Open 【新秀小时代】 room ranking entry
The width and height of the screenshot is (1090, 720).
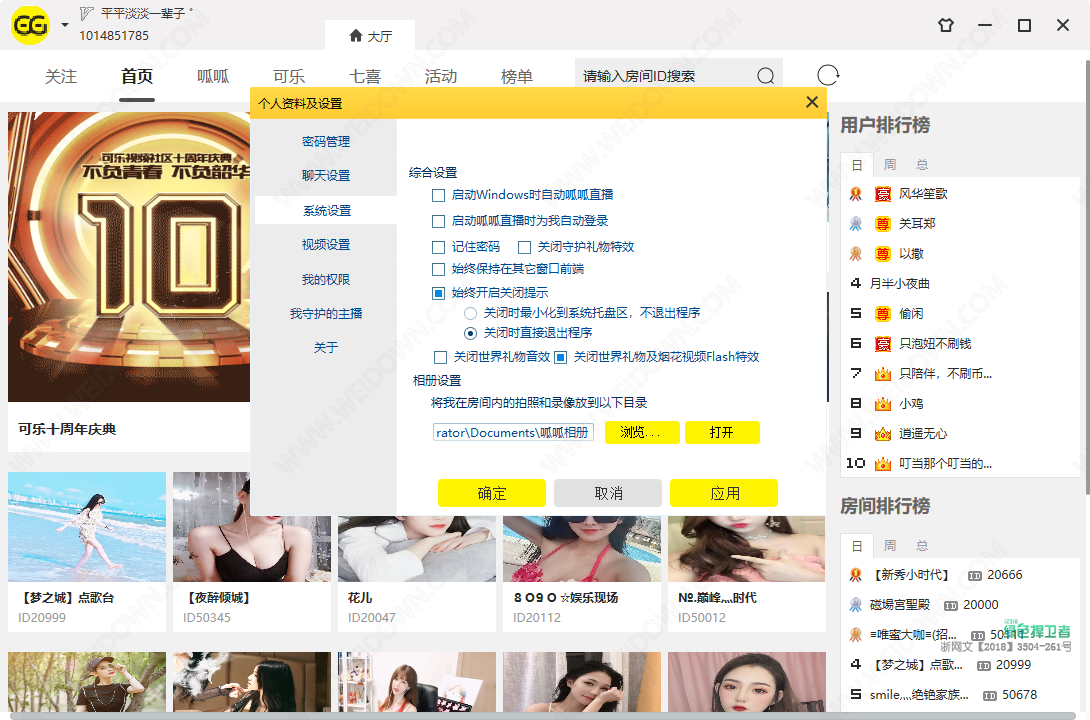point(911,575)
